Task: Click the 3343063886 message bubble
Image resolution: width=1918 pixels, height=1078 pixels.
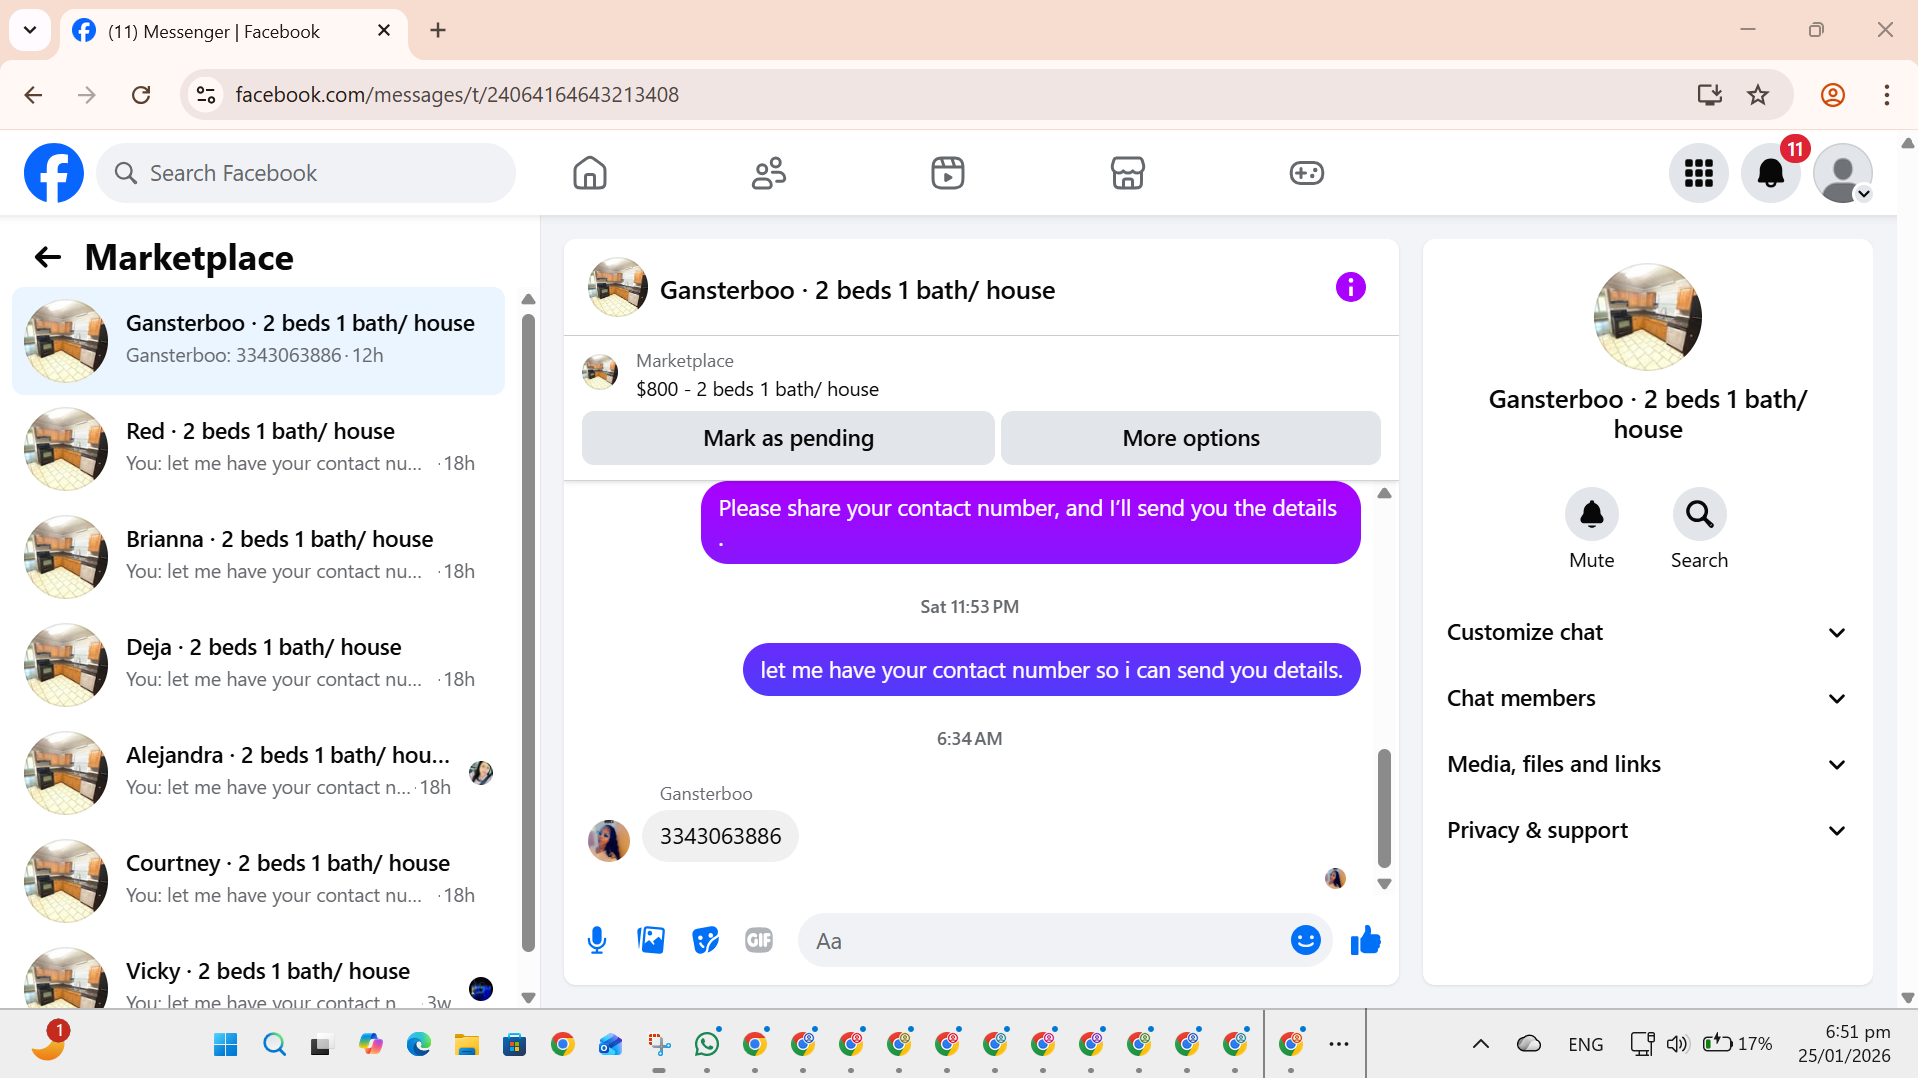Action: coord(720,836)
